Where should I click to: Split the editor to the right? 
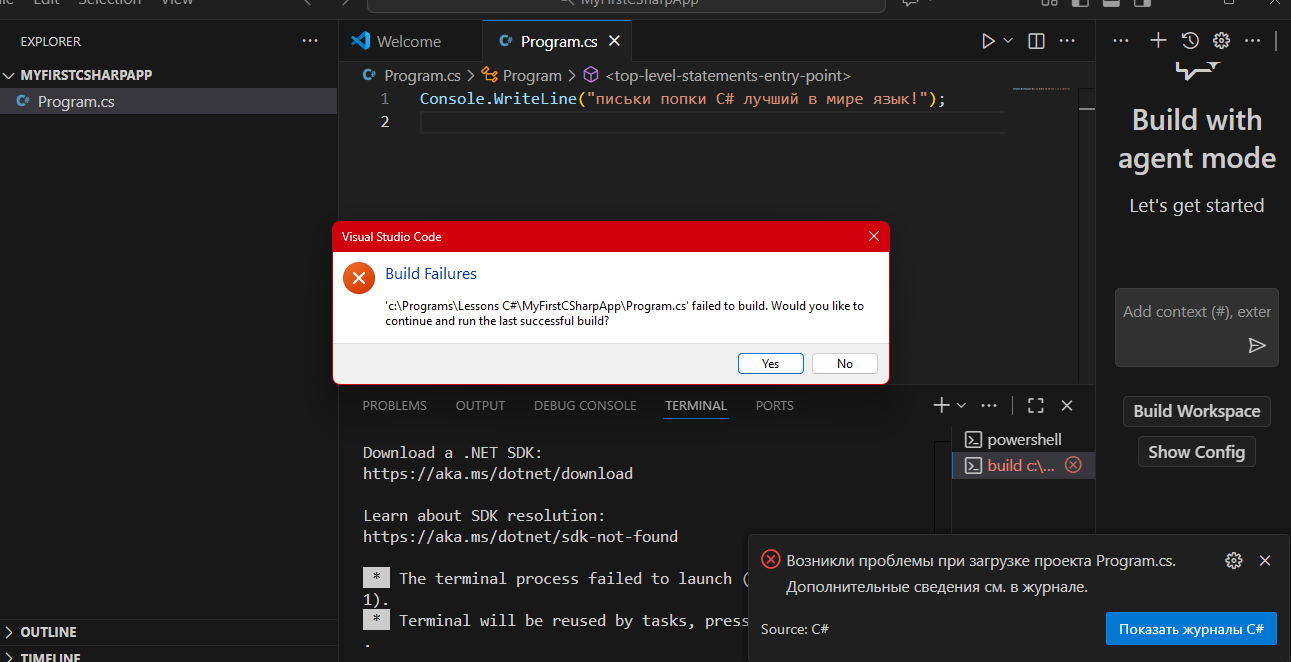pyautogui.click(x=1036, y=41)
